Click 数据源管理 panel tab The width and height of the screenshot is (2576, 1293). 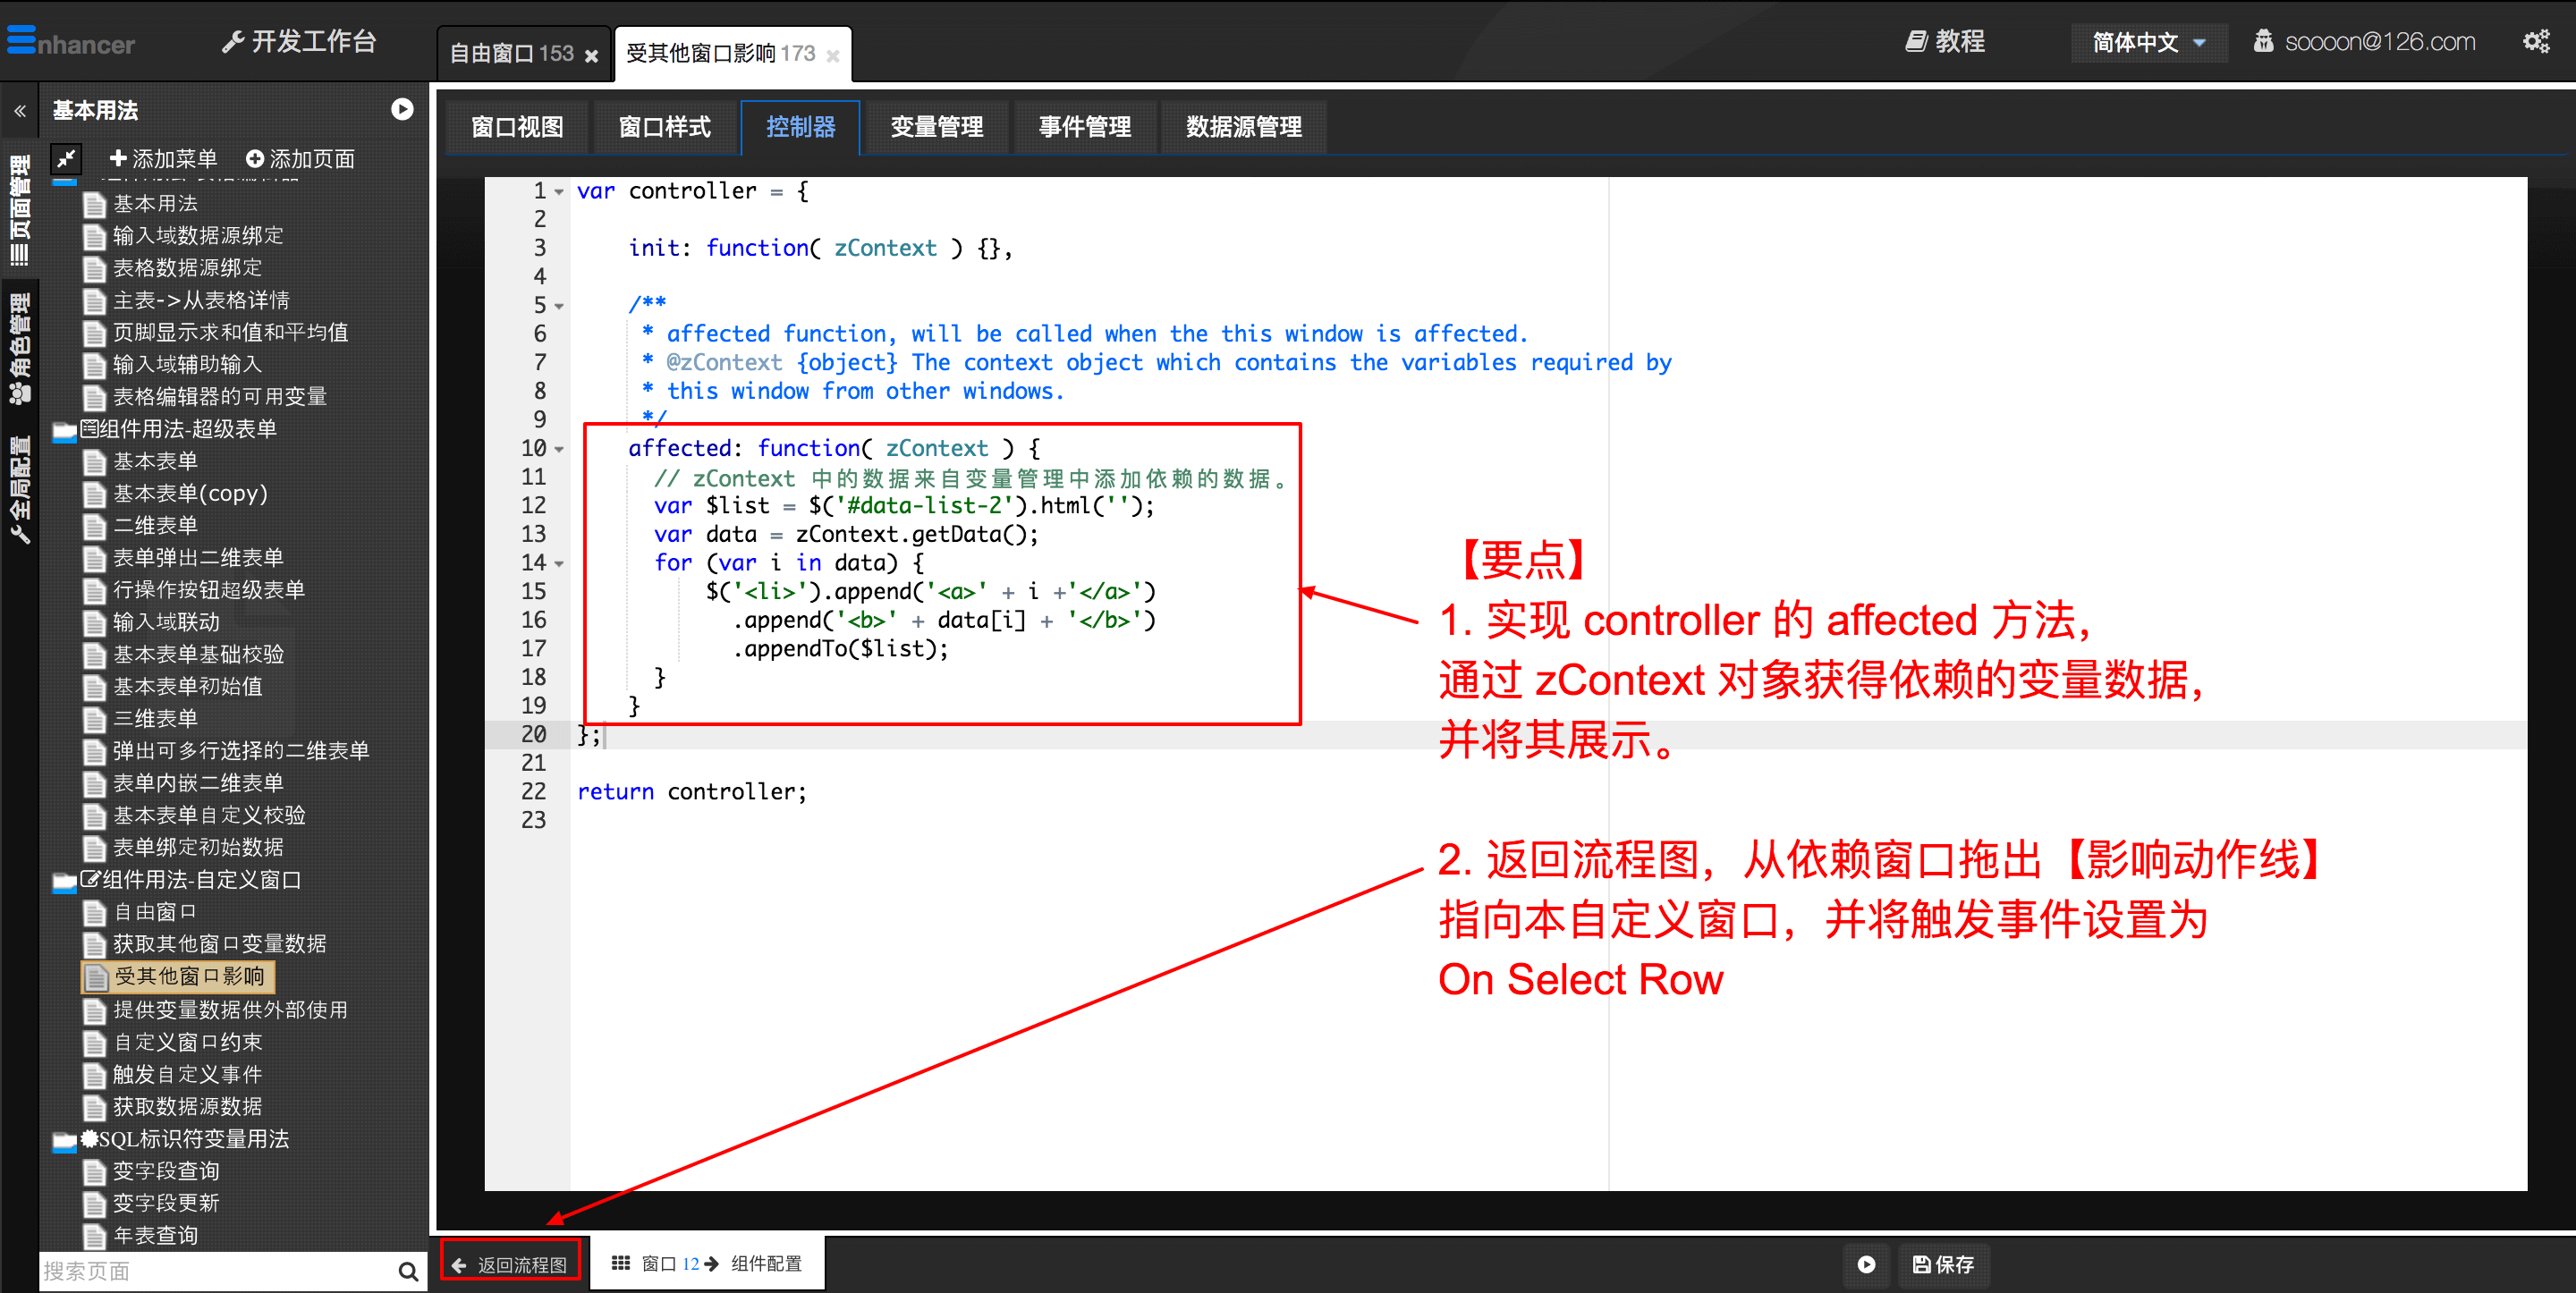(x=1245, y=129)
